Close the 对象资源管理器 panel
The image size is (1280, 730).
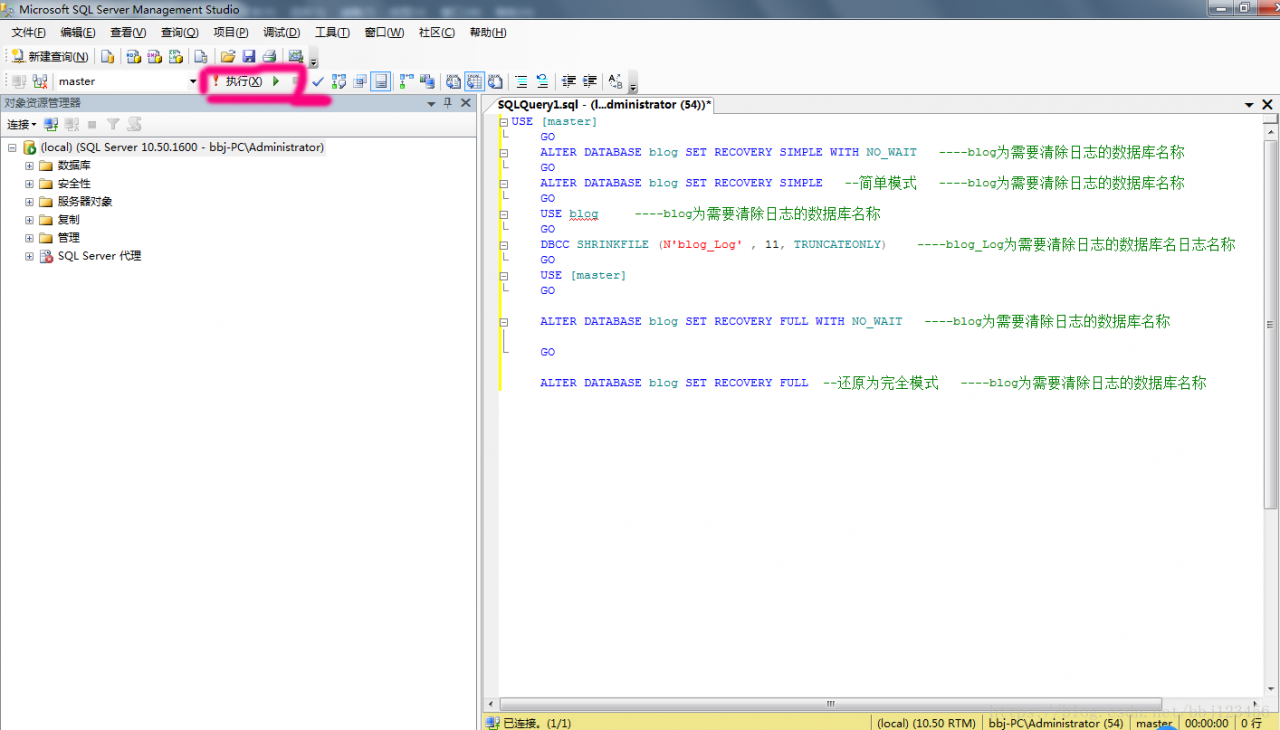(465, 103)
